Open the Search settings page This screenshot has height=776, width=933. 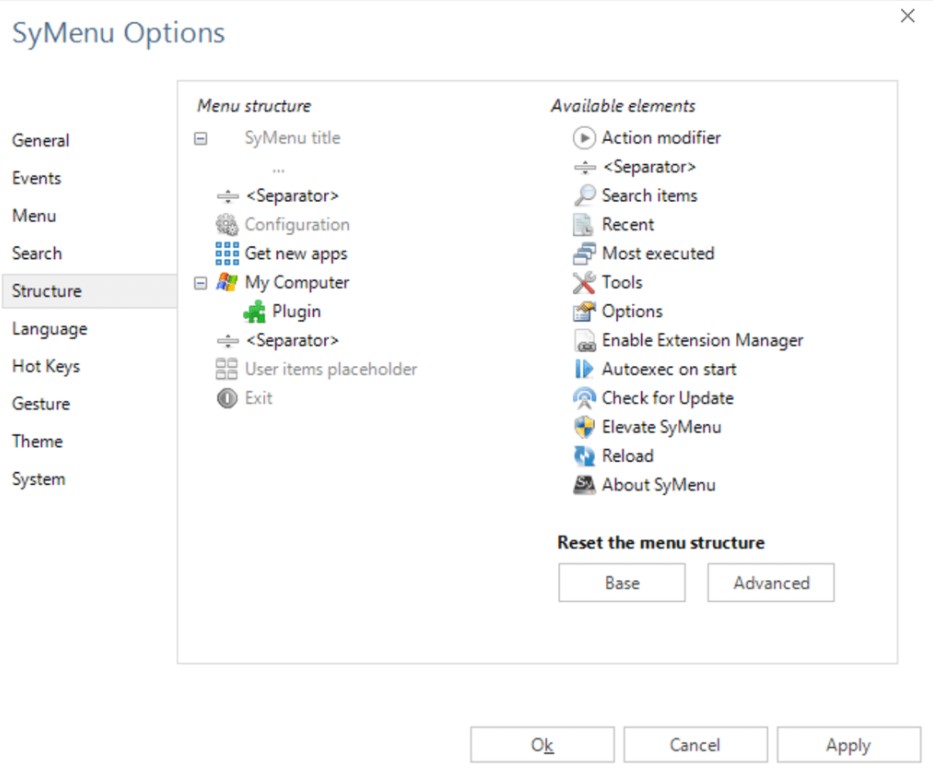pyautogui.click(x=37, y=254)
